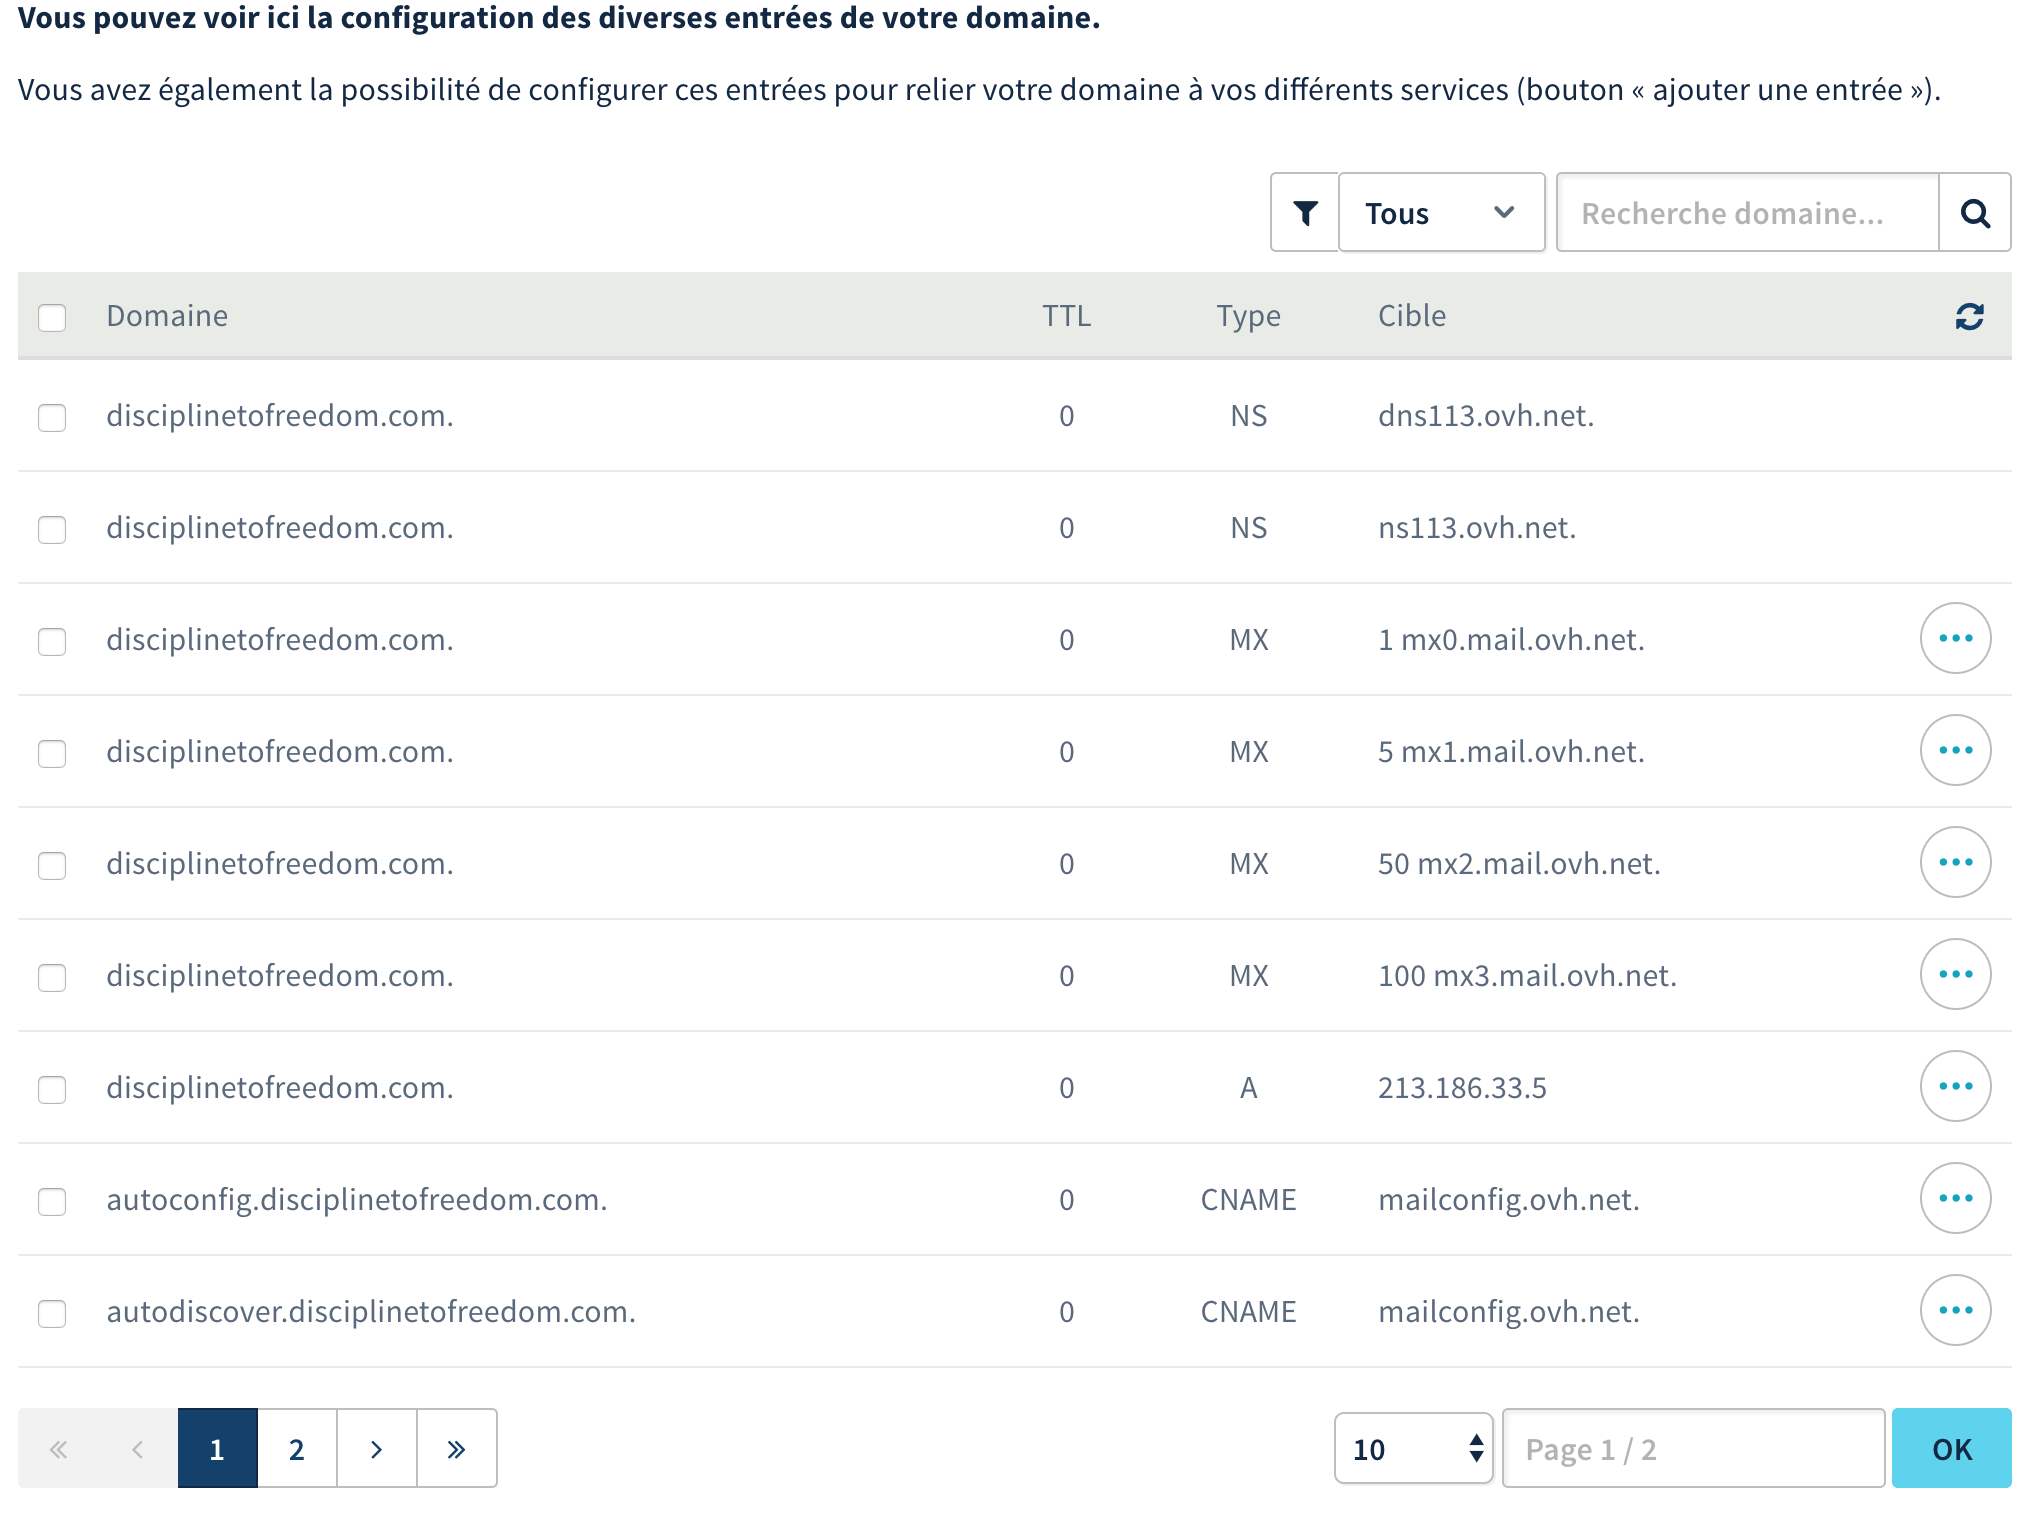Switch to page 2 of results
2044x1530 pixels.
pyautogui.click(x=296, y=1449)
